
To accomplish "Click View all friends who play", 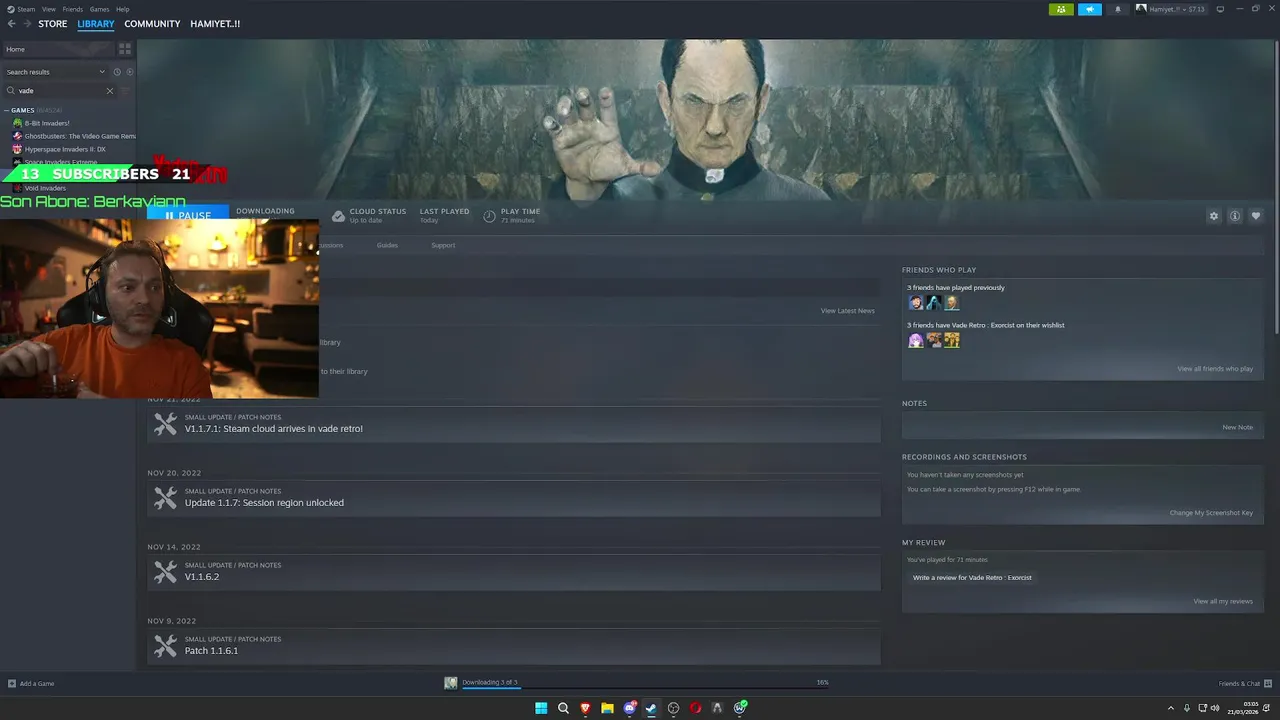I will coord(1215,369).
